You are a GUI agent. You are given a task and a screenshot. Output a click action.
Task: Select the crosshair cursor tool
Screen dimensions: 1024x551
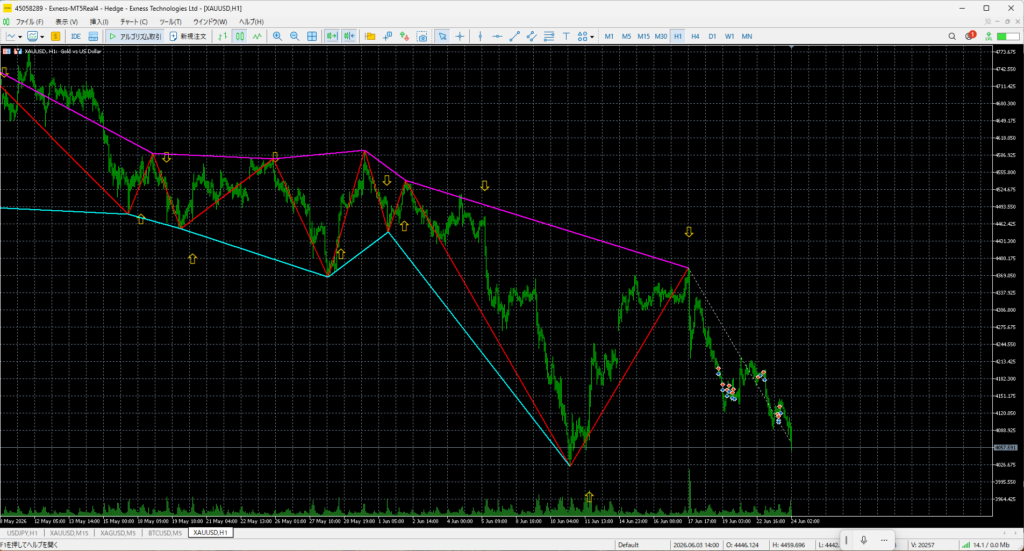coord(460,37)
